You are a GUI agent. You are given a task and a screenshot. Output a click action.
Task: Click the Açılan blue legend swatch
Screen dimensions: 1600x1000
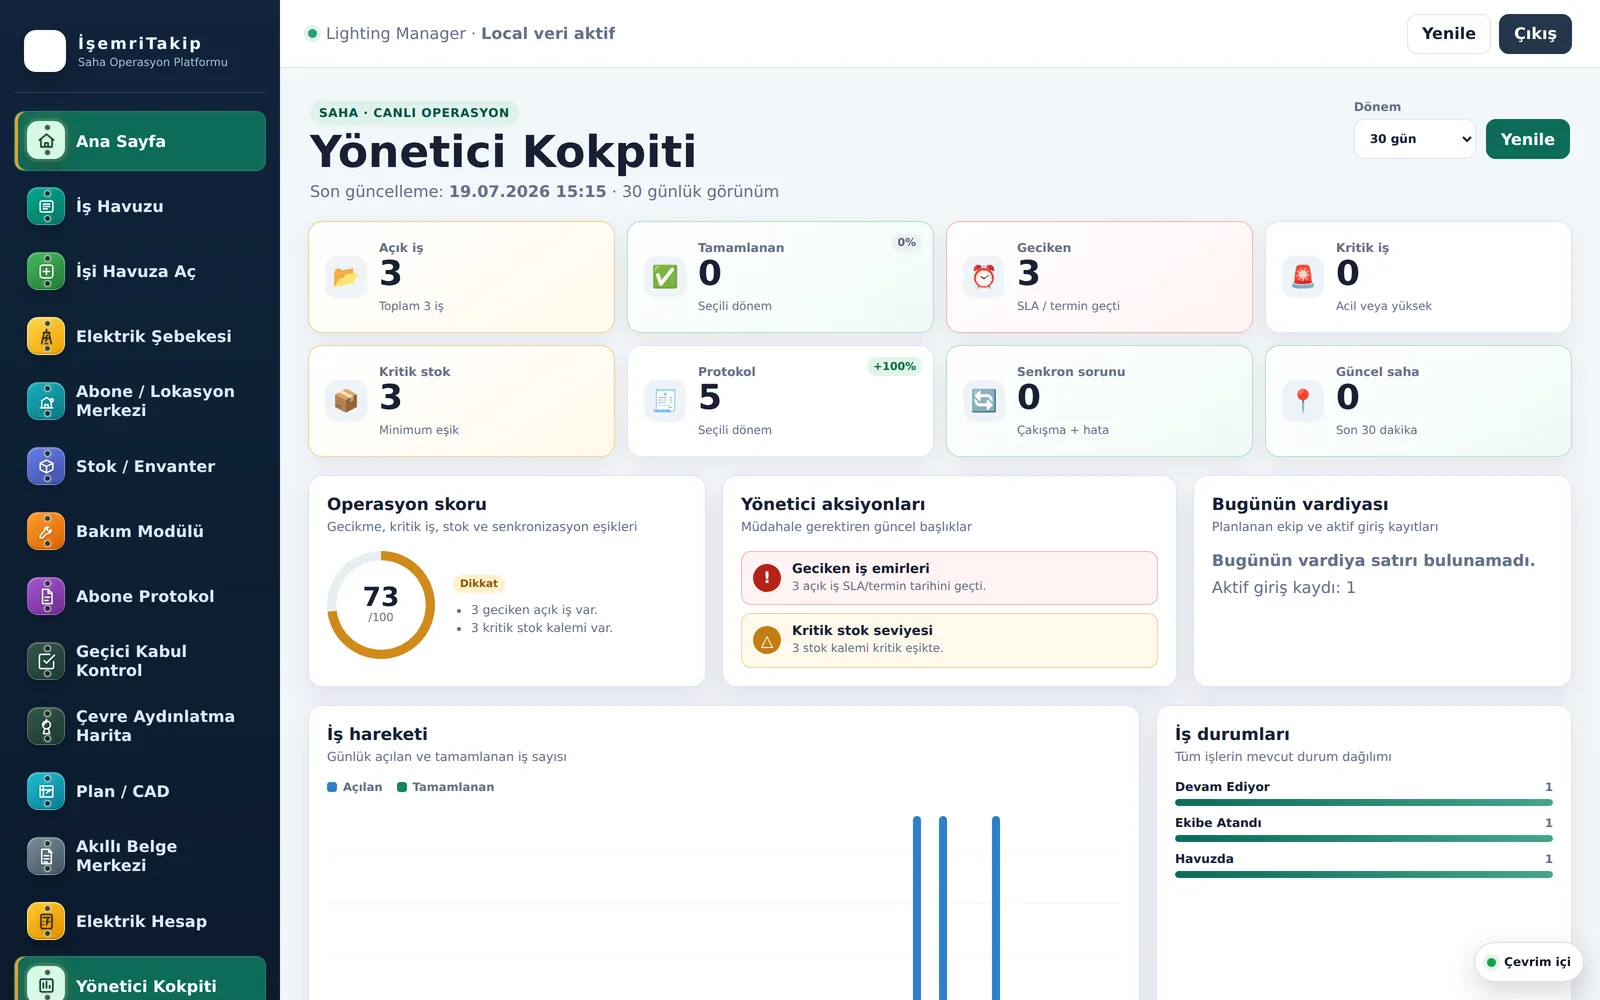[332, 787]
